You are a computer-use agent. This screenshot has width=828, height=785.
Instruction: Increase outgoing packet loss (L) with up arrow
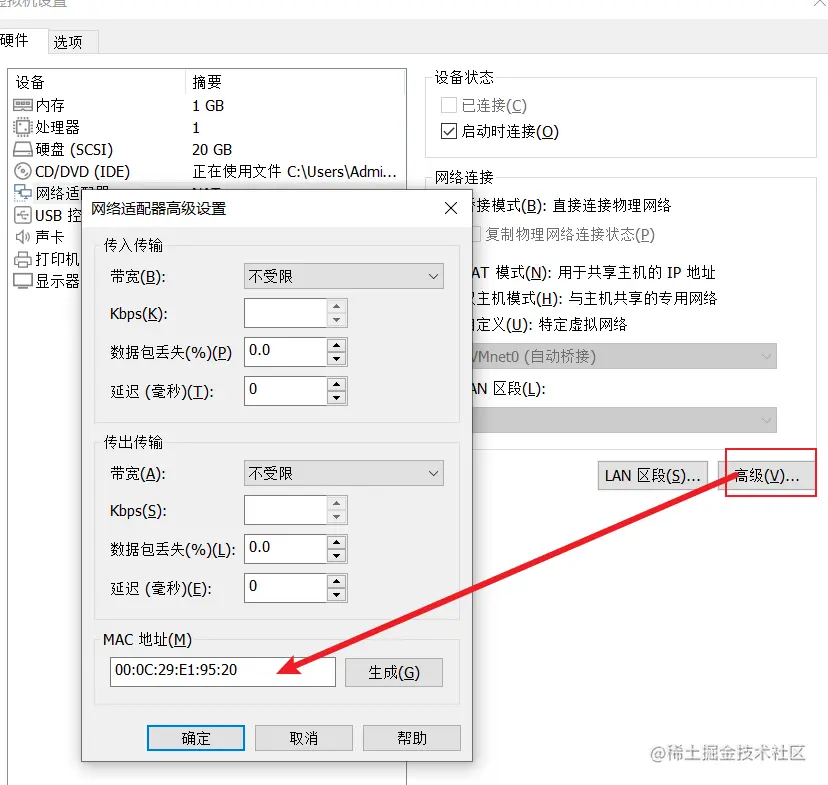pyautogui.click(x=336, y=542)
